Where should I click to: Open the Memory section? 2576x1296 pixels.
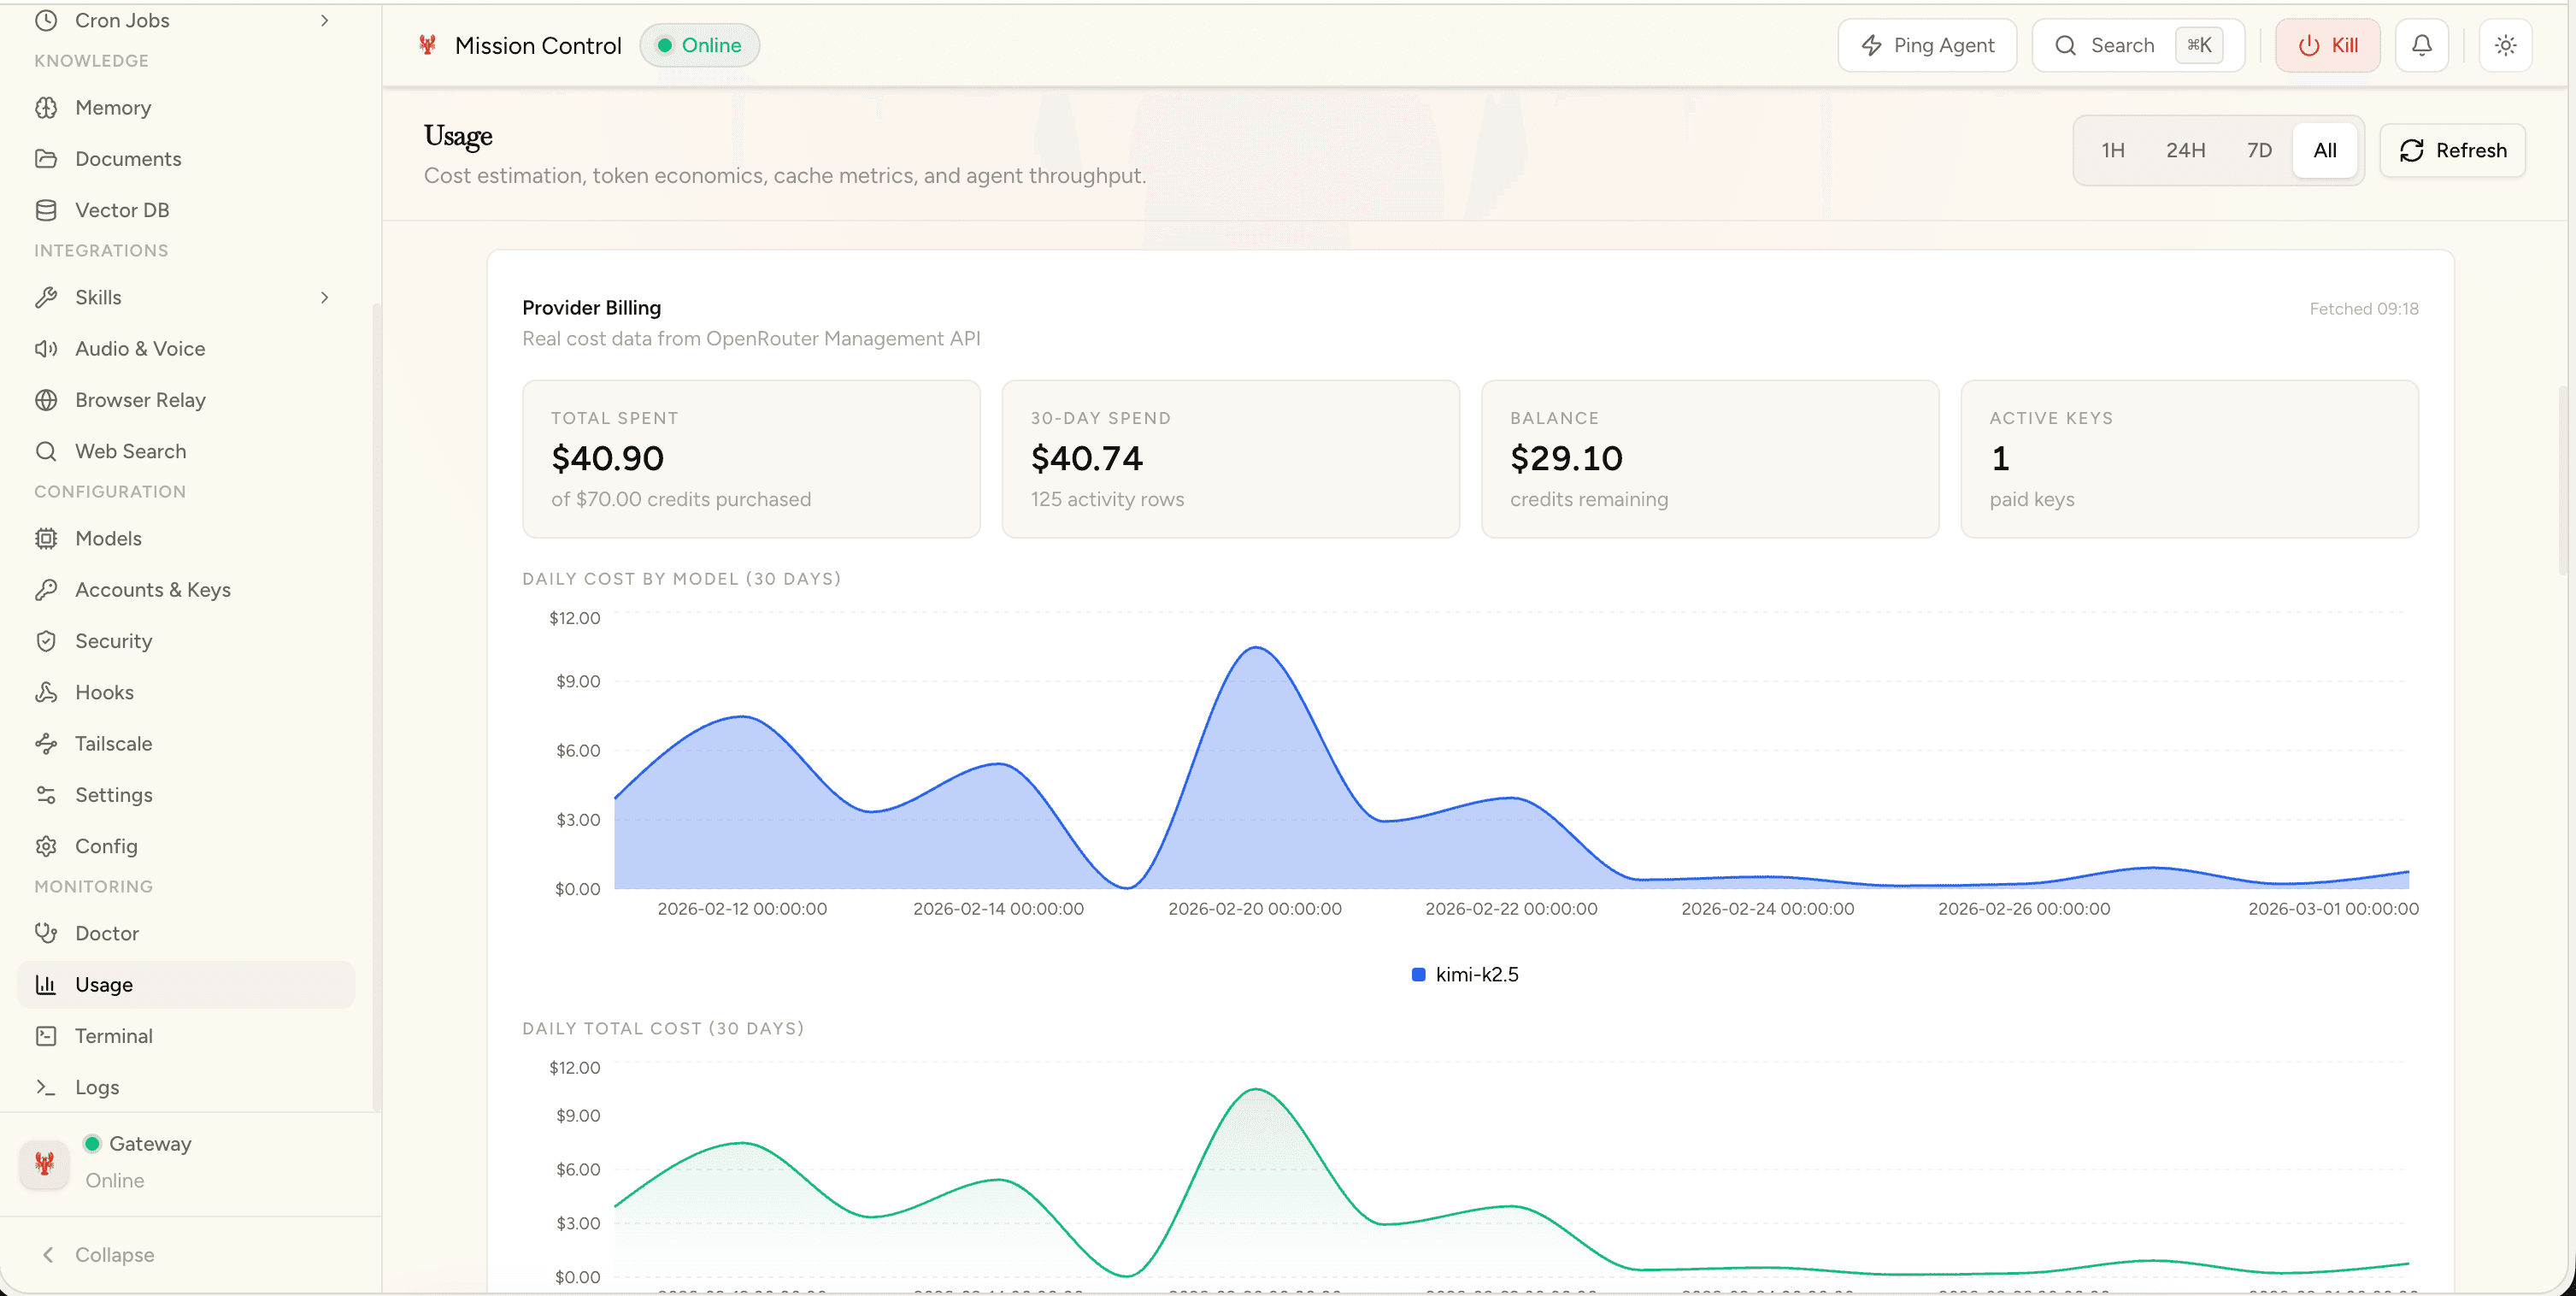pyautogui.click(x=113, y=107)
